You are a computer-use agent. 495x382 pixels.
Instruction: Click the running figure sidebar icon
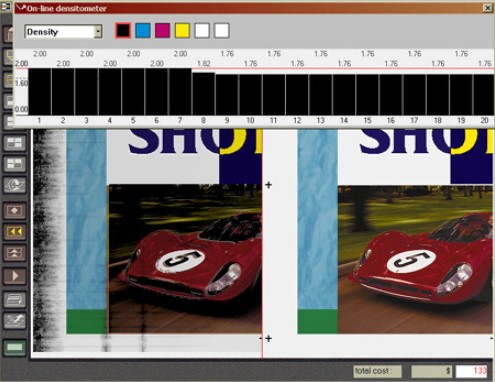tap(14, 321)
